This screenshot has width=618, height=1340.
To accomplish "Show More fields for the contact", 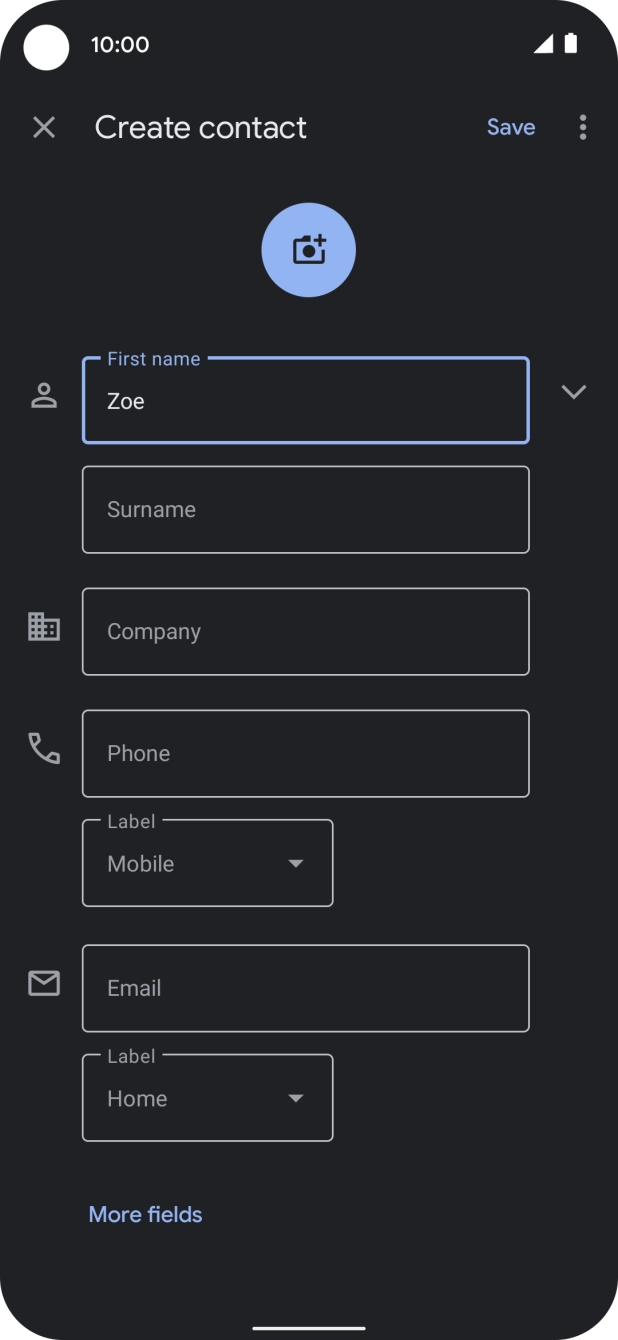I will pos(144,1214).
